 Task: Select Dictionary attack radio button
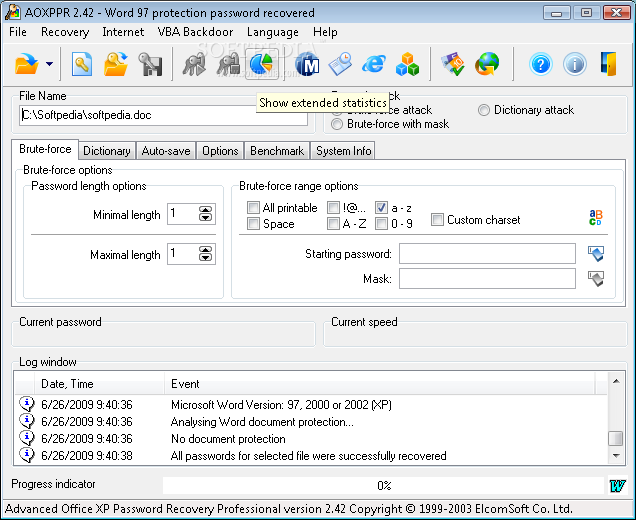[483, 110]
